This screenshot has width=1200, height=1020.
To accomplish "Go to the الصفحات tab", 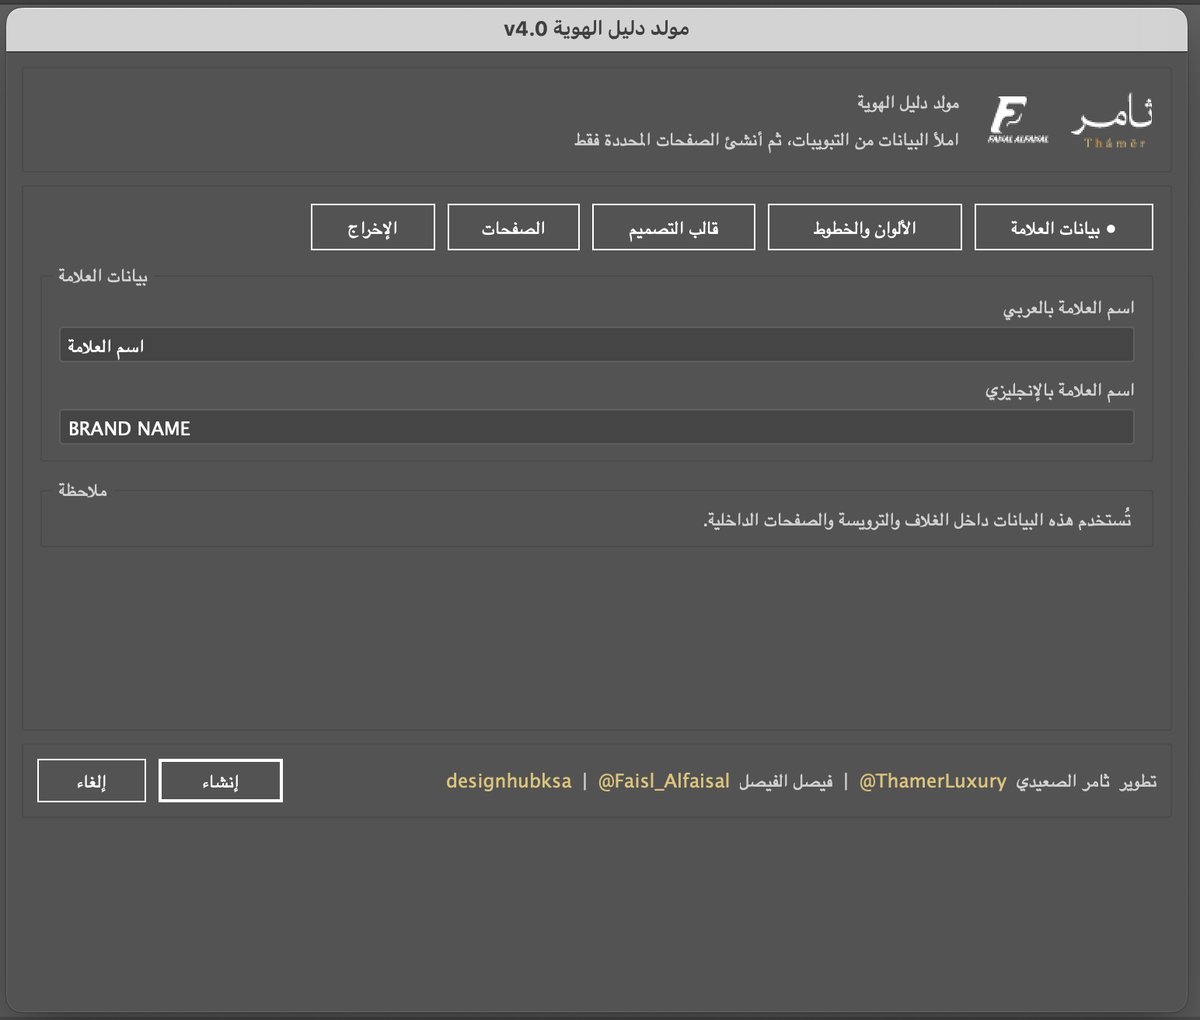I will point(513,228).
